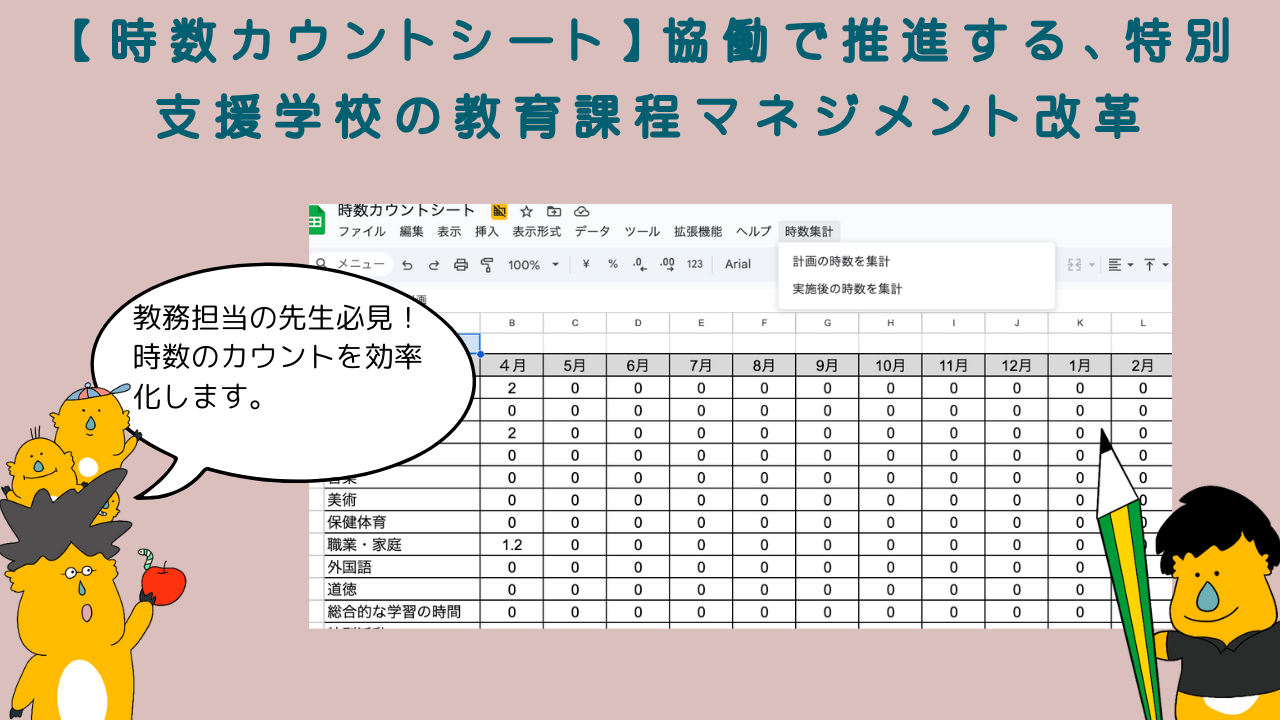Select the 保健体育 row label
This screenshot has height=720, width=1280.
pyautogui.click(x=402, y=522)
